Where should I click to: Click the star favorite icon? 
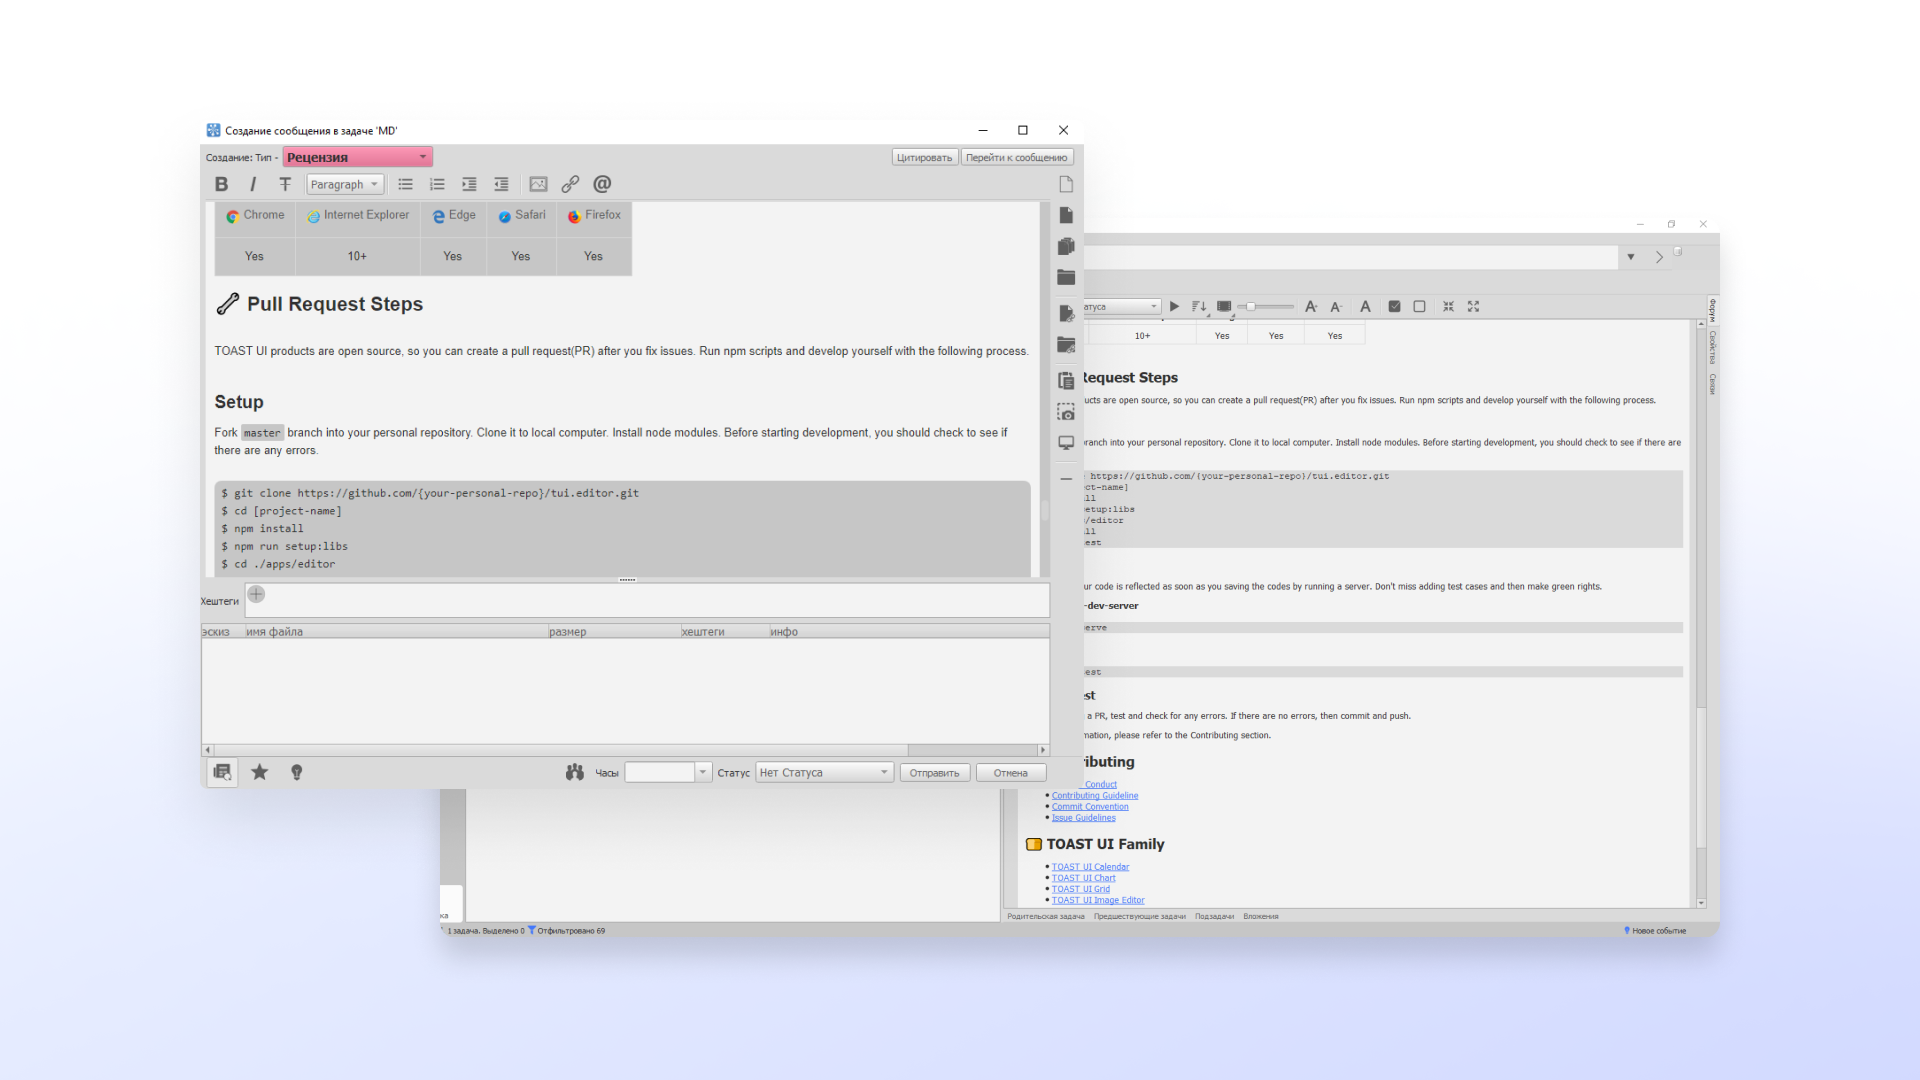260,772
